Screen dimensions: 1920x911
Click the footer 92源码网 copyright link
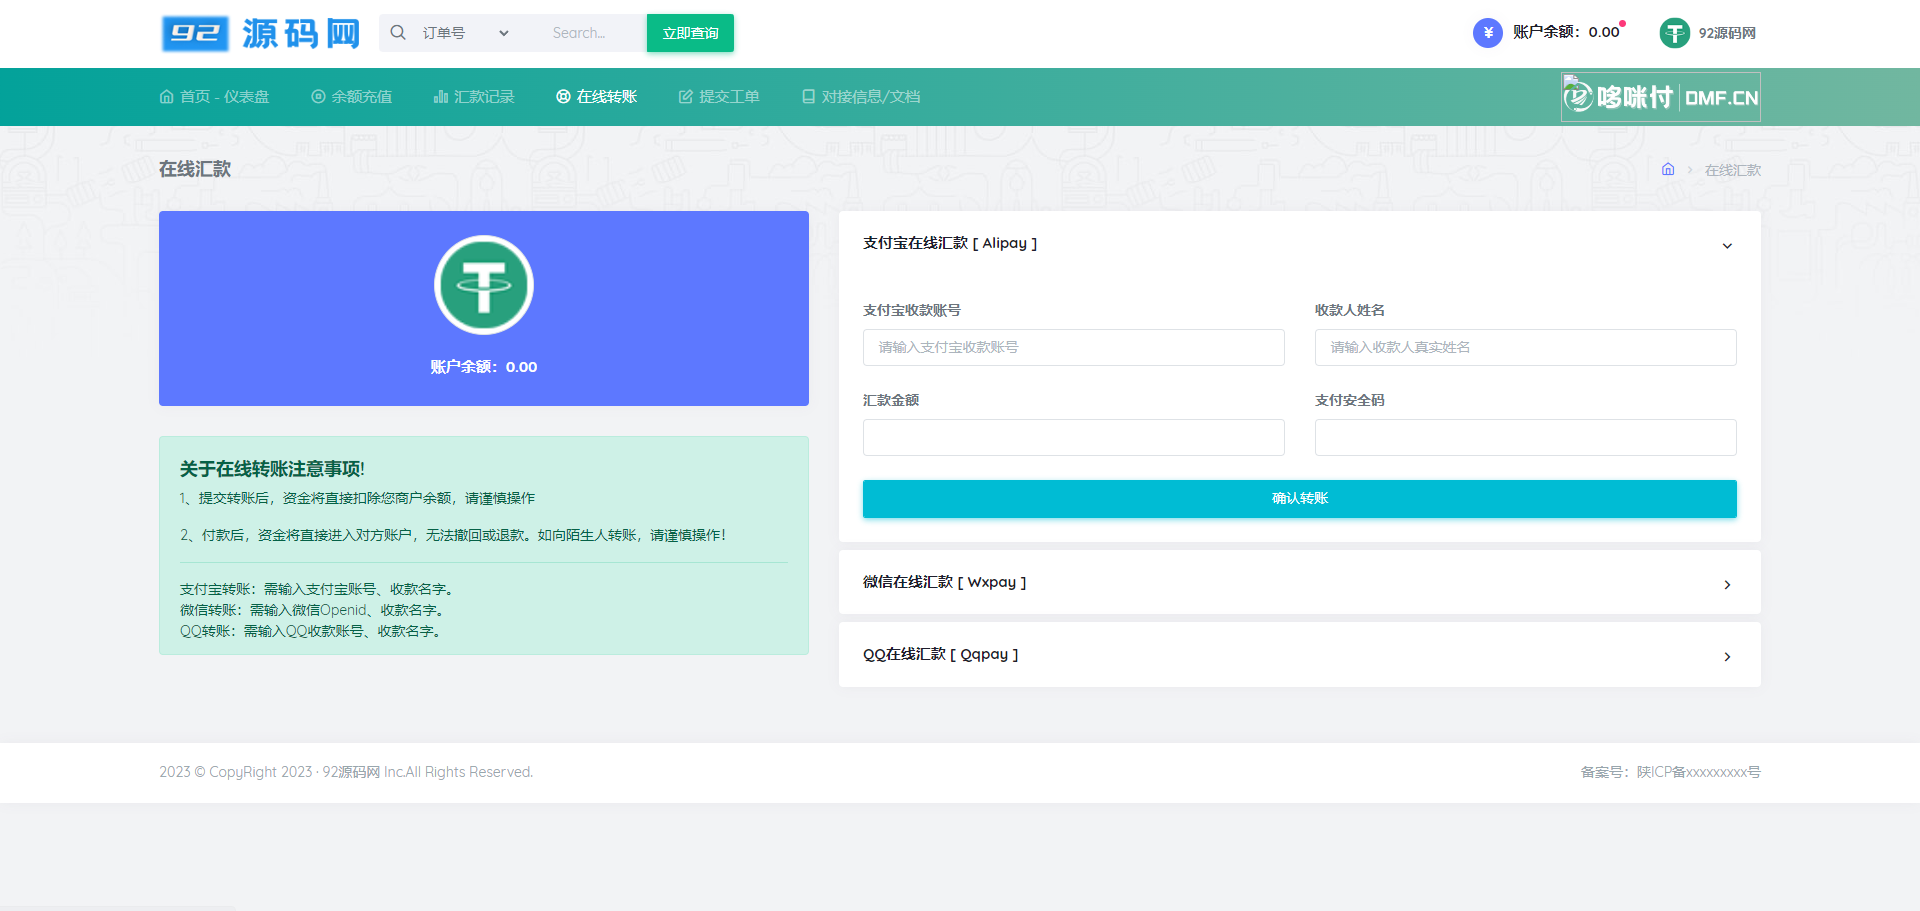click(351, 772)
